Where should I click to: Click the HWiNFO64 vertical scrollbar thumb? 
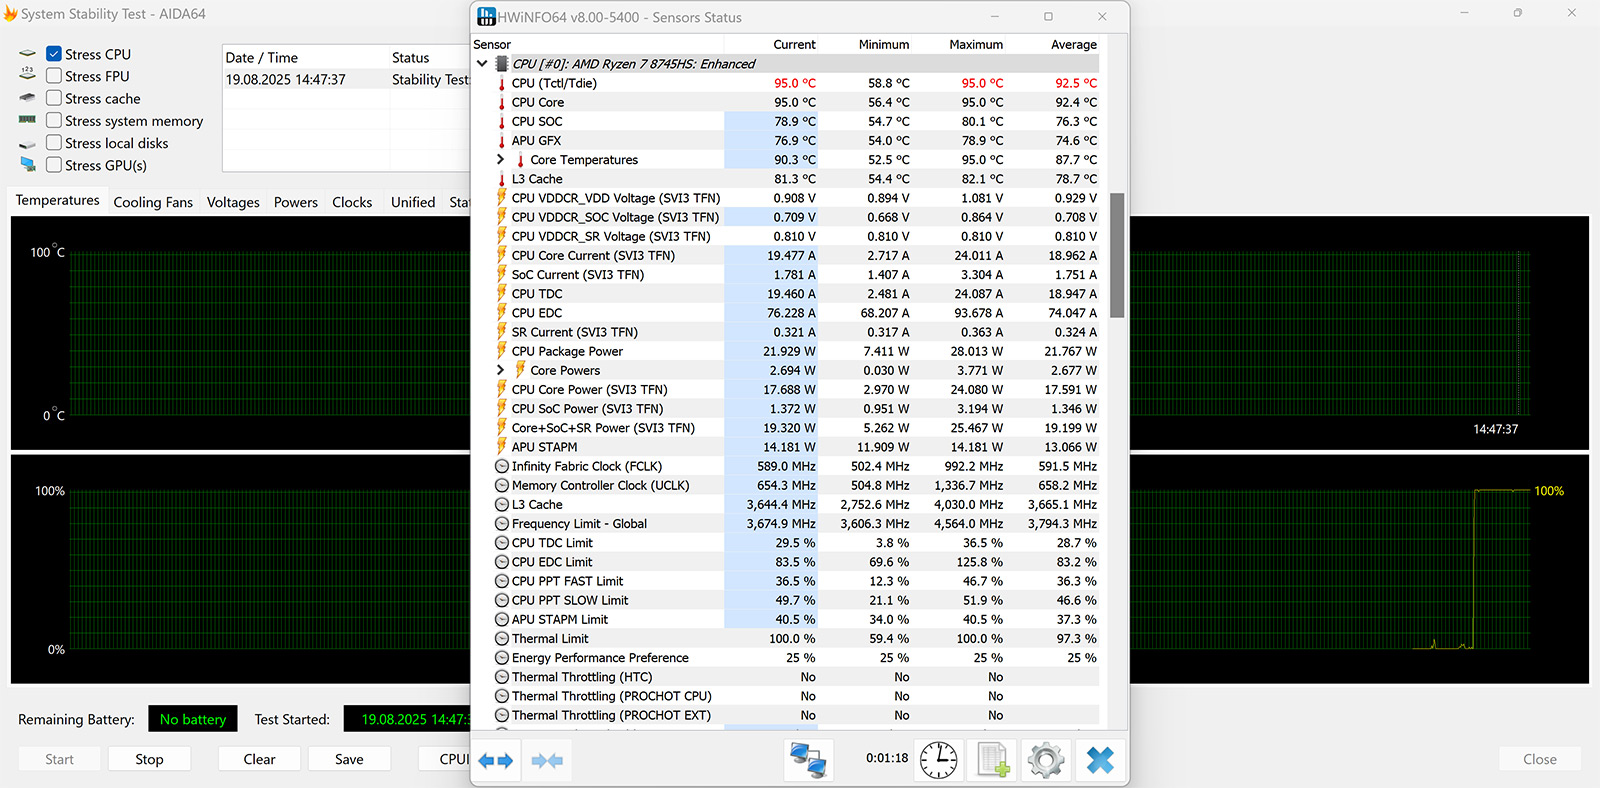point(1117,255)
